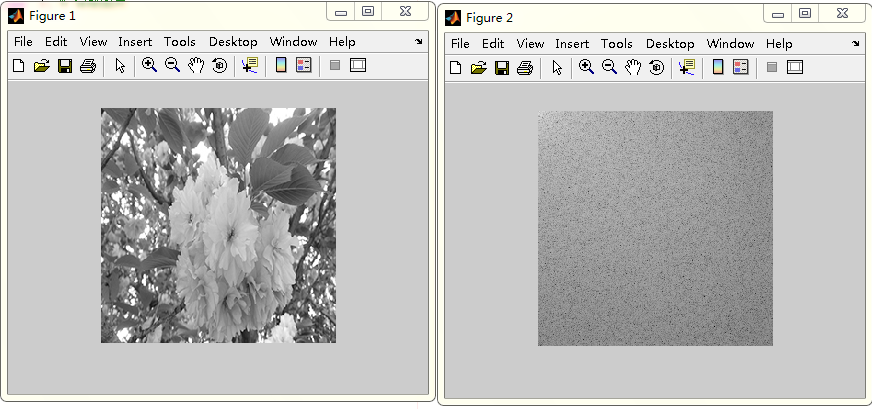The height and width of the screenshot is (409, 872).
Task: Hide Plot Tools icon in Figure 2
Action: click(x=772, y=67)
